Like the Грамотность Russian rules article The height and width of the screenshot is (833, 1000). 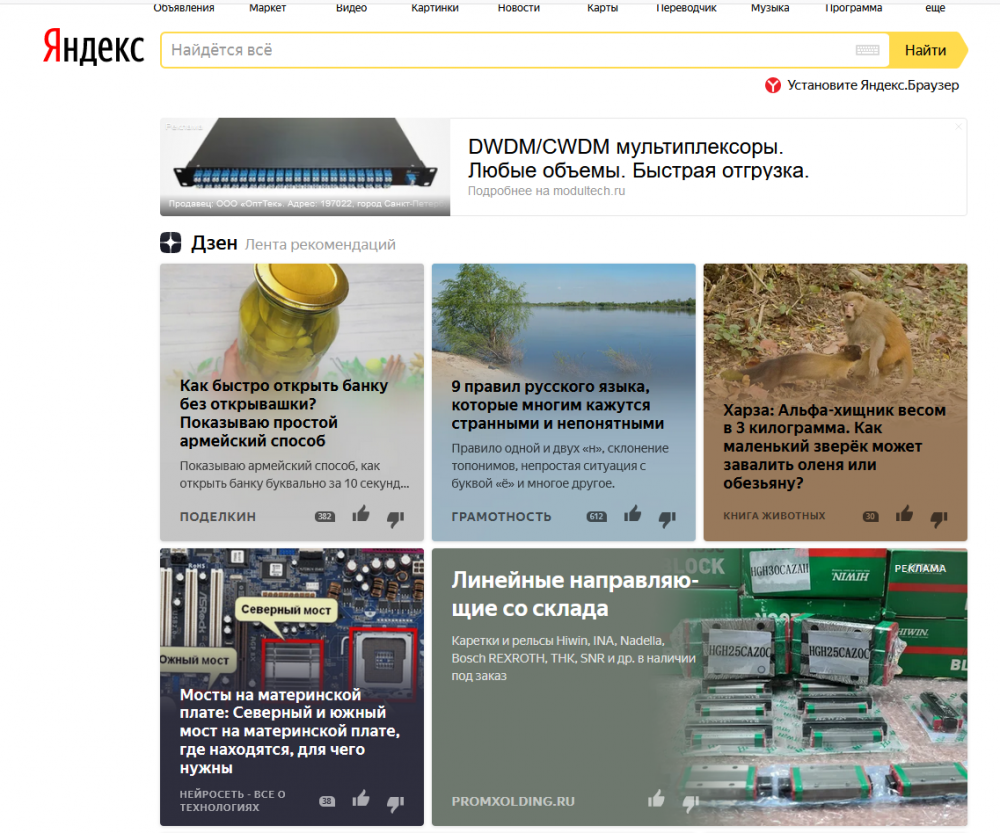pos(633,515)
